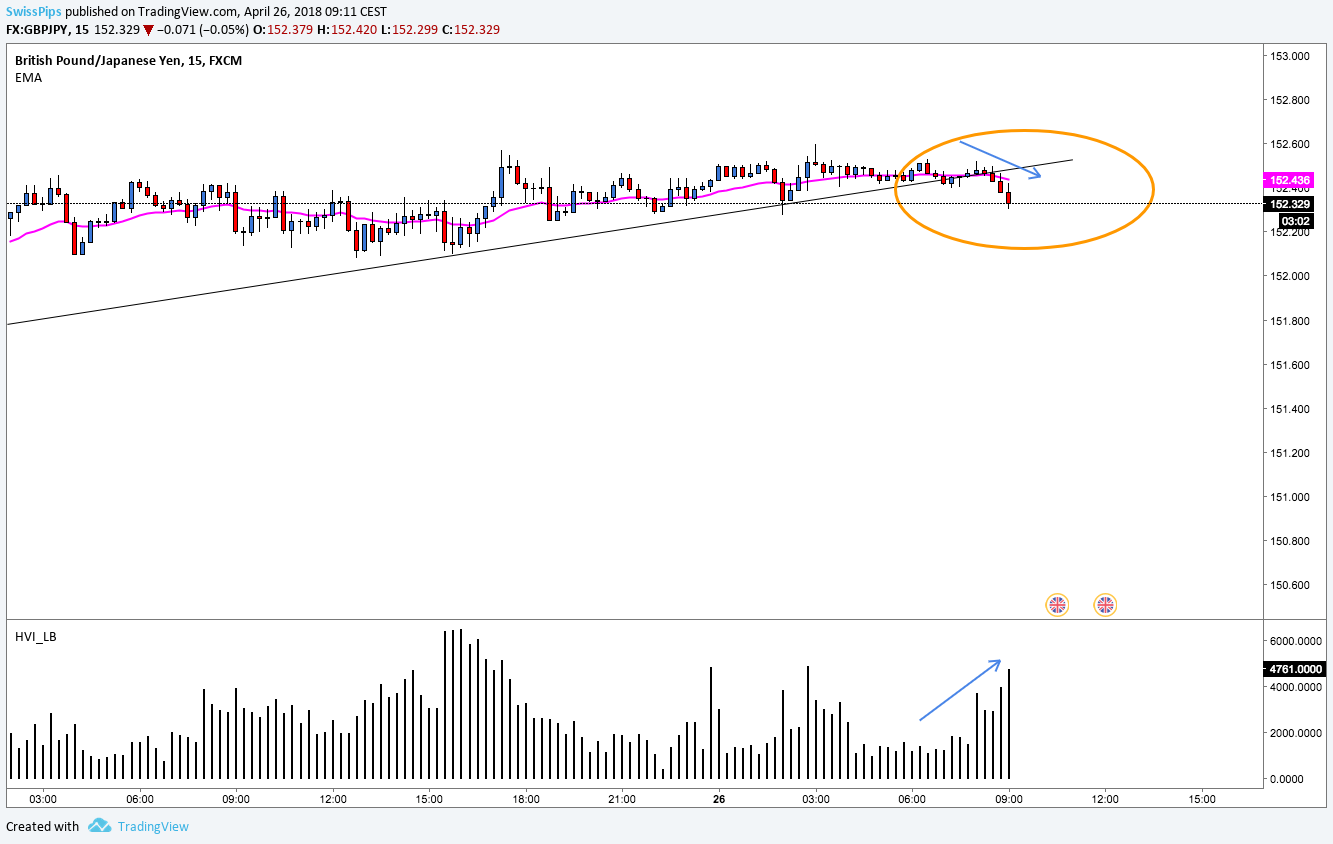Image resolution: width=1333 pixels, height=844 pixels.
Task: Click the high value H:152.420
Action: tap(345, 30)
